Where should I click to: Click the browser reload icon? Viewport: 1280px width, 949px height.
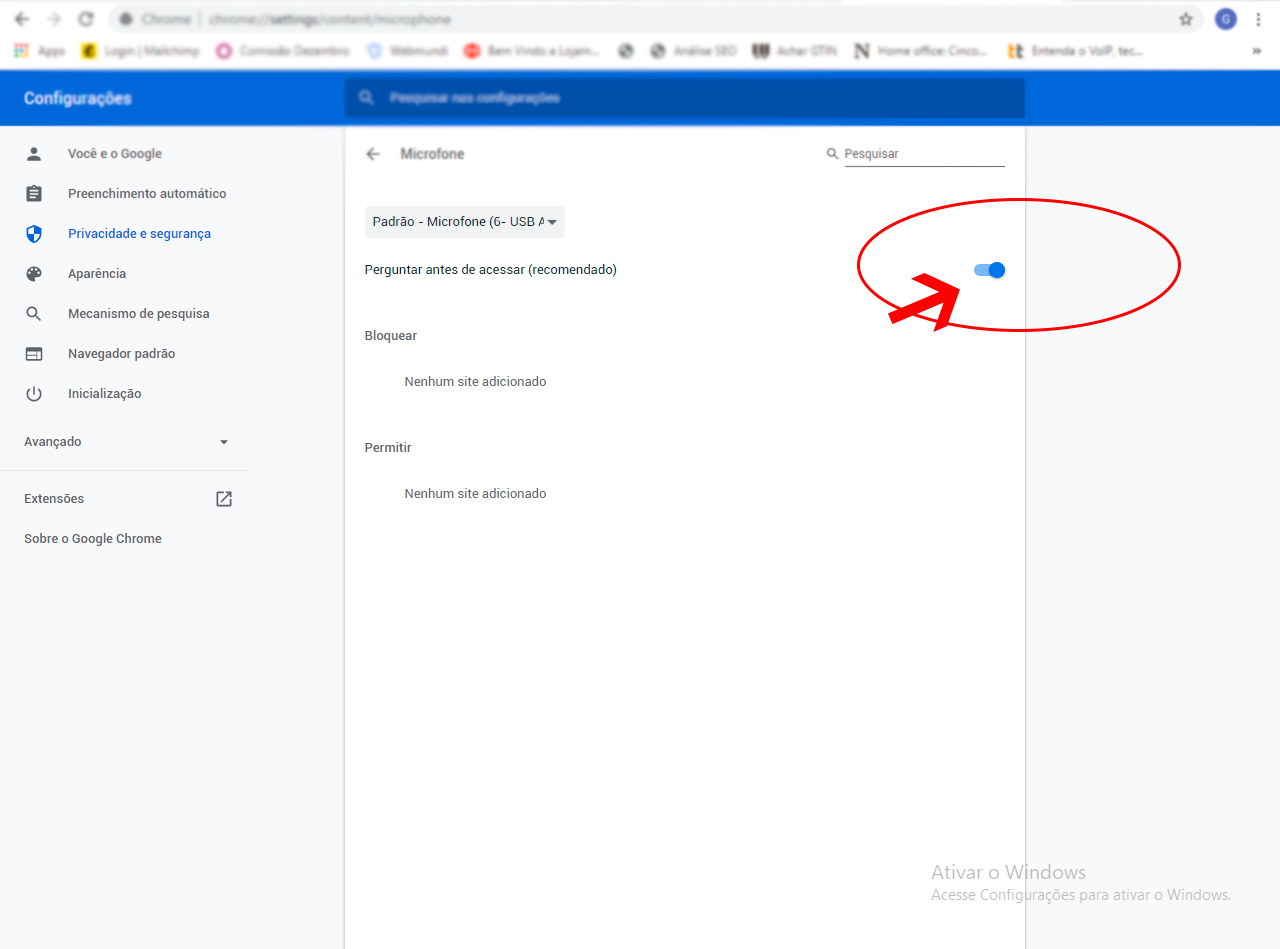click(x=86, y=19)
